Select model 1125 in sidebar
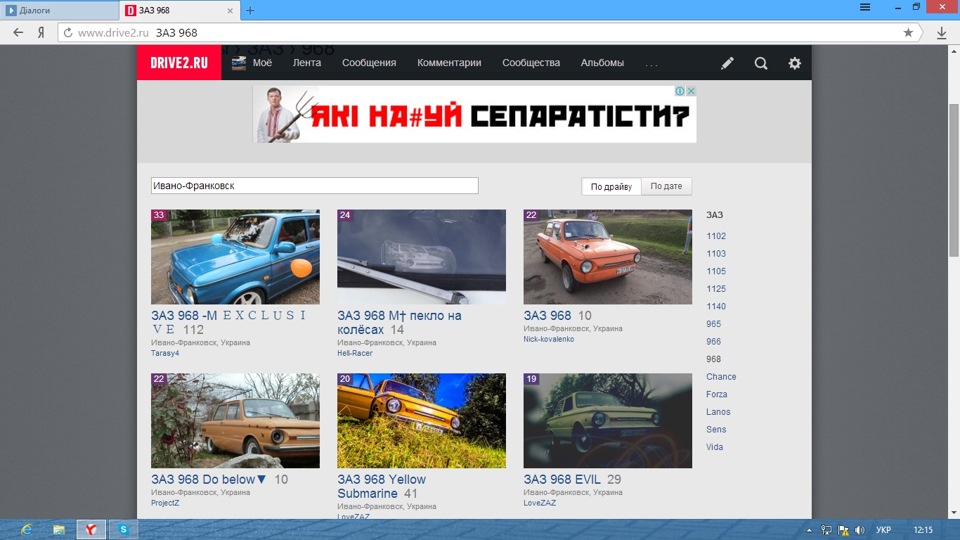Screen dimensions: 960x540 coord(716,289)
